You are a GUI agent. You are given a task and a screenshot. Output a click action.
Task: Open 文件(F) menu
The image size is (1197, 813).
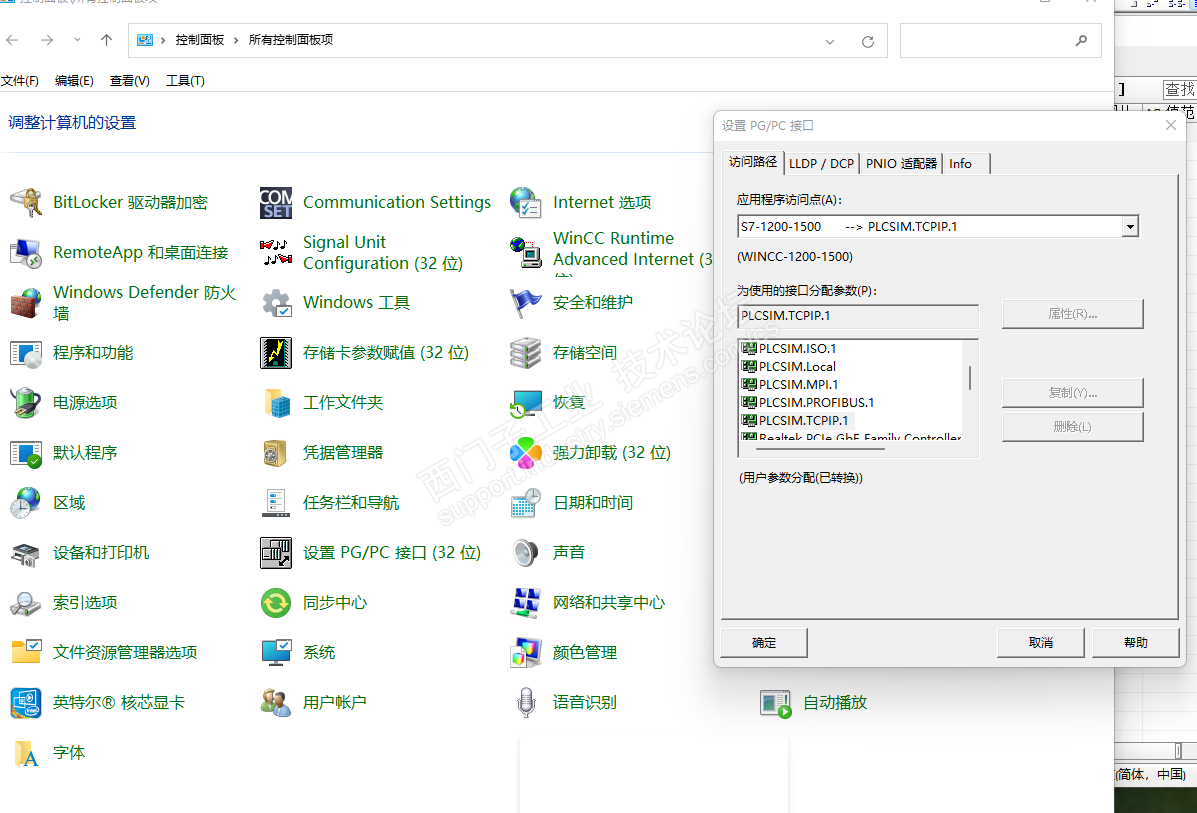20,81
